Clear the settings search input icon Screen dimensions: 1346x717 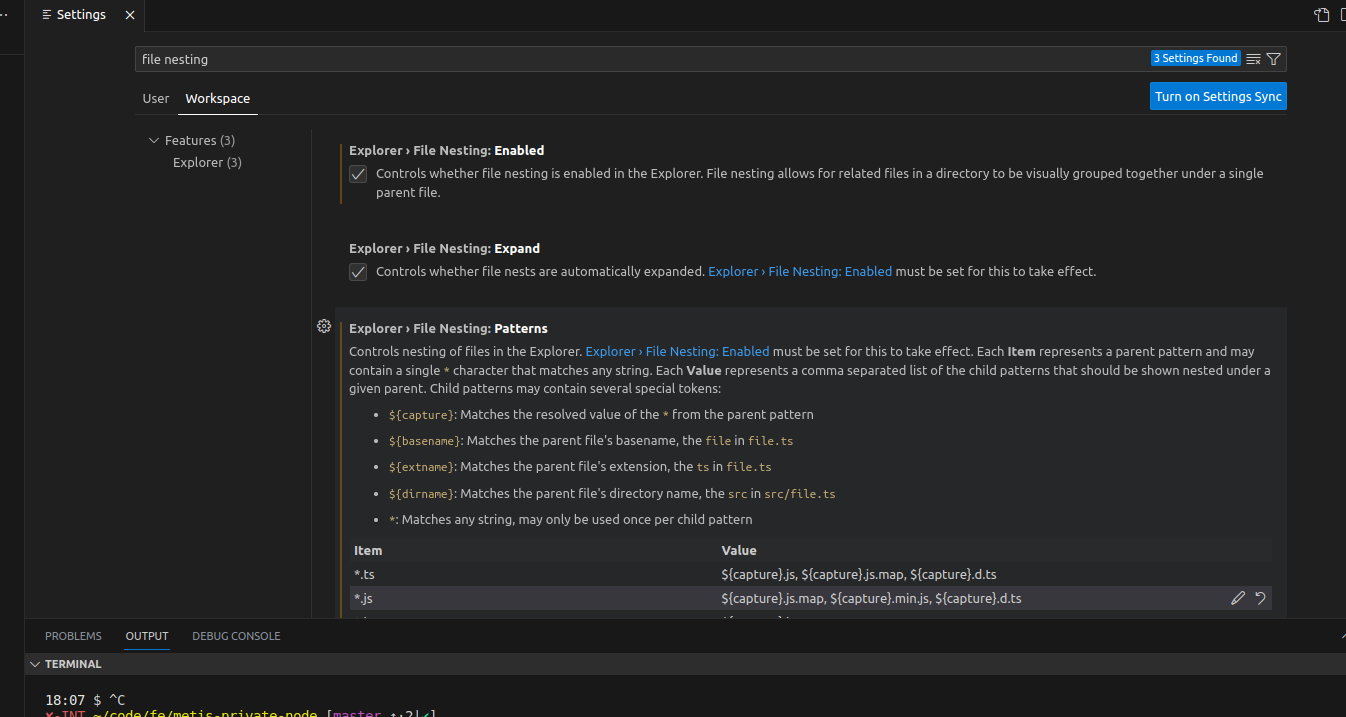[1253, 59]
